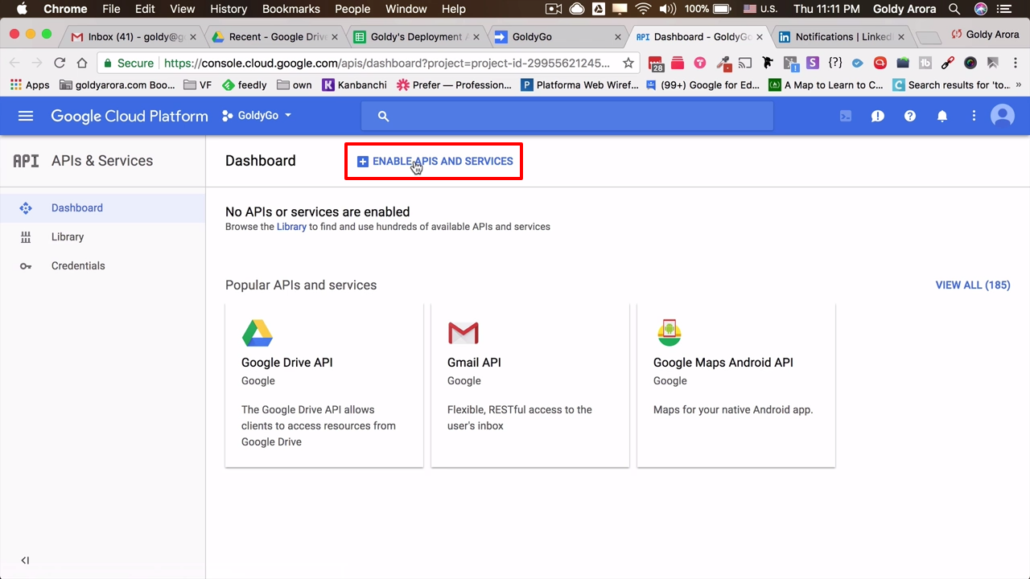Switch to the Recent - Google Drive tab

275,37
